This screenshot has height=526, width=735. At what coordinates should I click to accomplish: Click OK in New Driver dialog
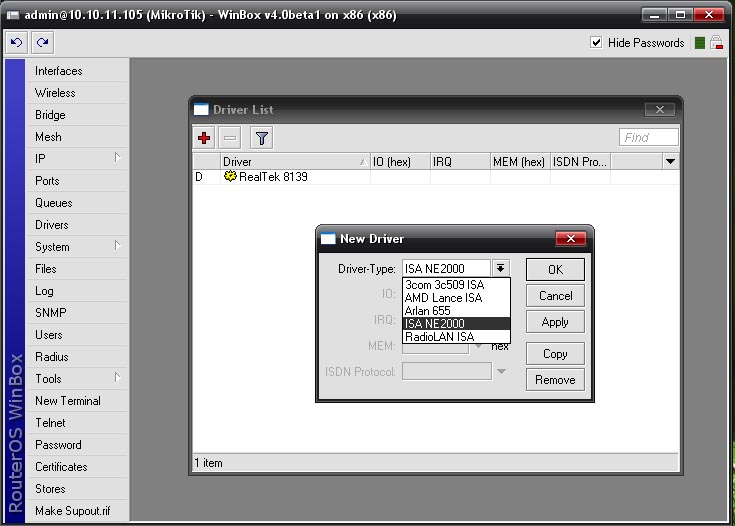pos(555,270)
